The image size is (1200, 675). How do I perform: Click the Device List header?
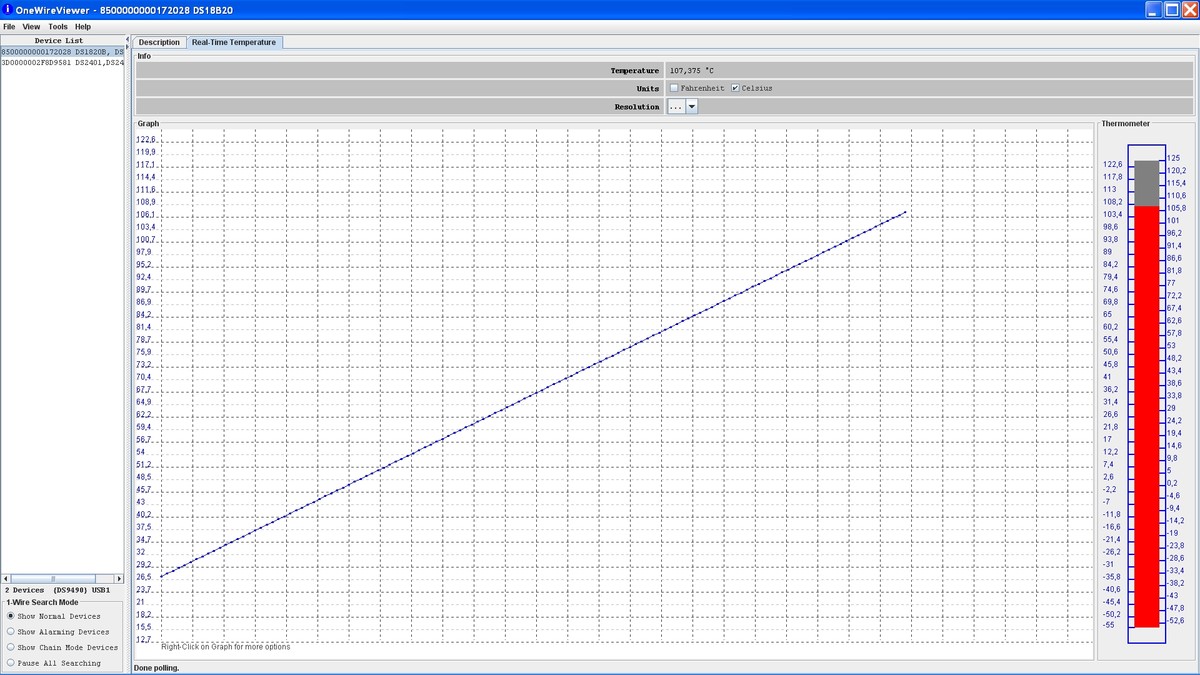coord(59,41)
